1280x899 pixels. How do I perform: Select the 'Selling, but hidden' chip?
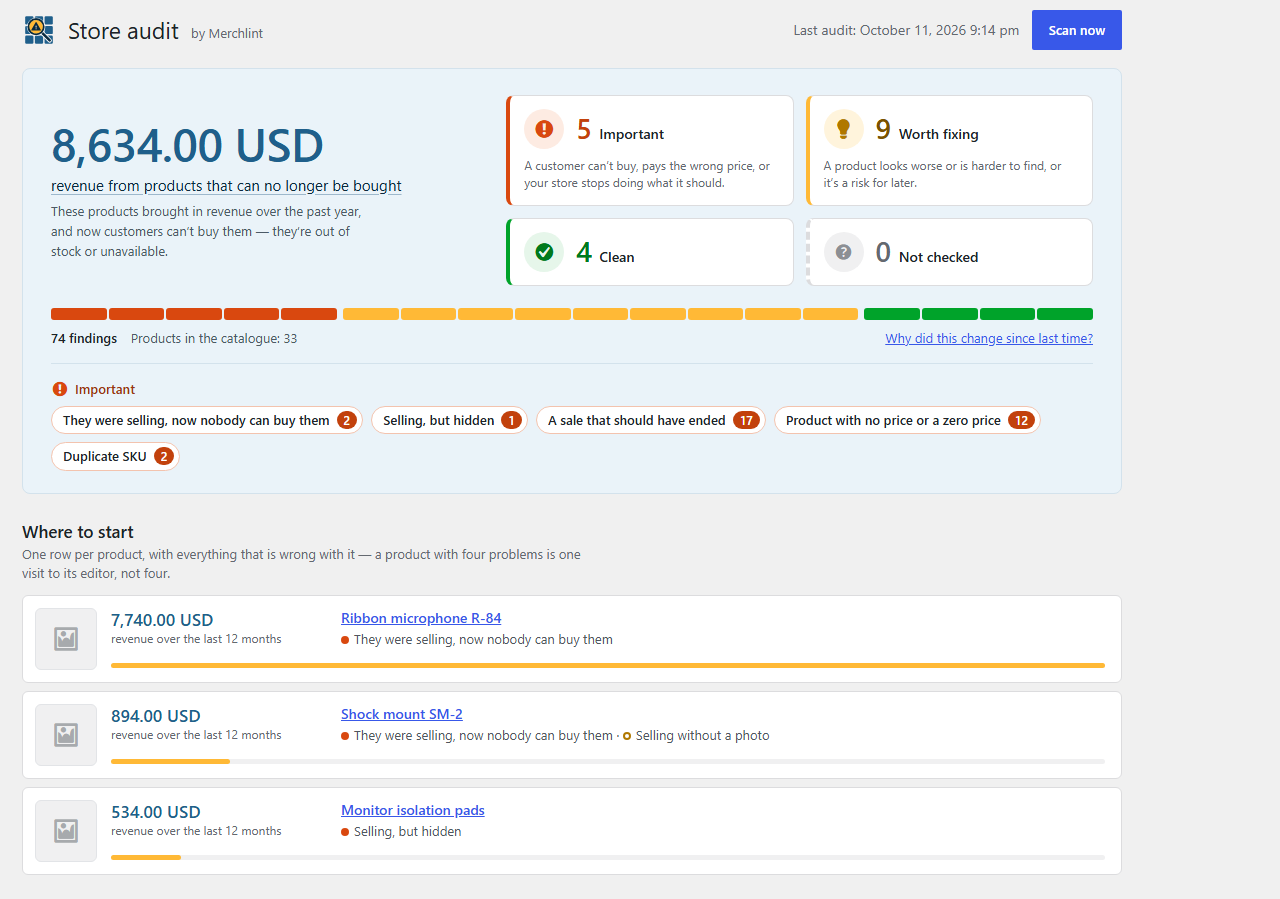coord(449,420)
